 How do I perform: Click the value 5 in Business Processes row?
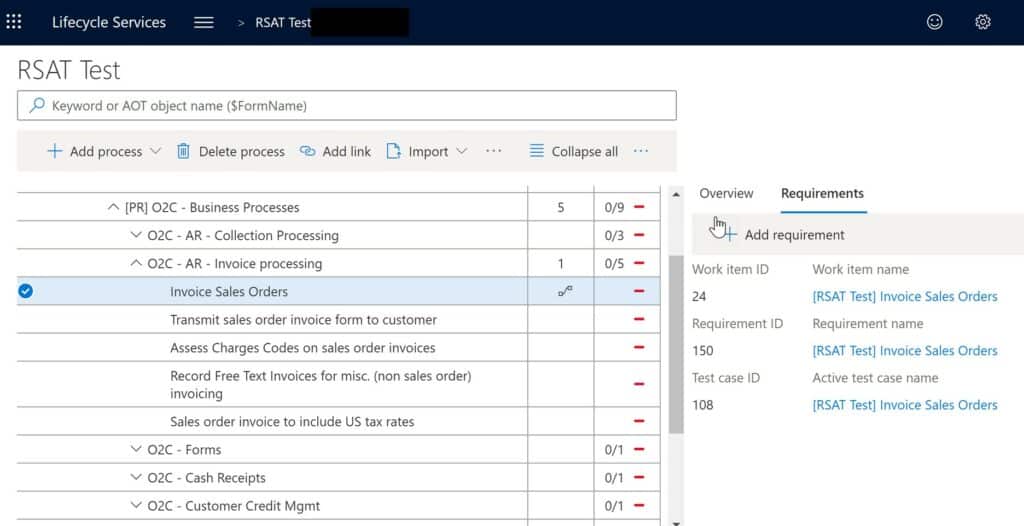tap(560, 208)
